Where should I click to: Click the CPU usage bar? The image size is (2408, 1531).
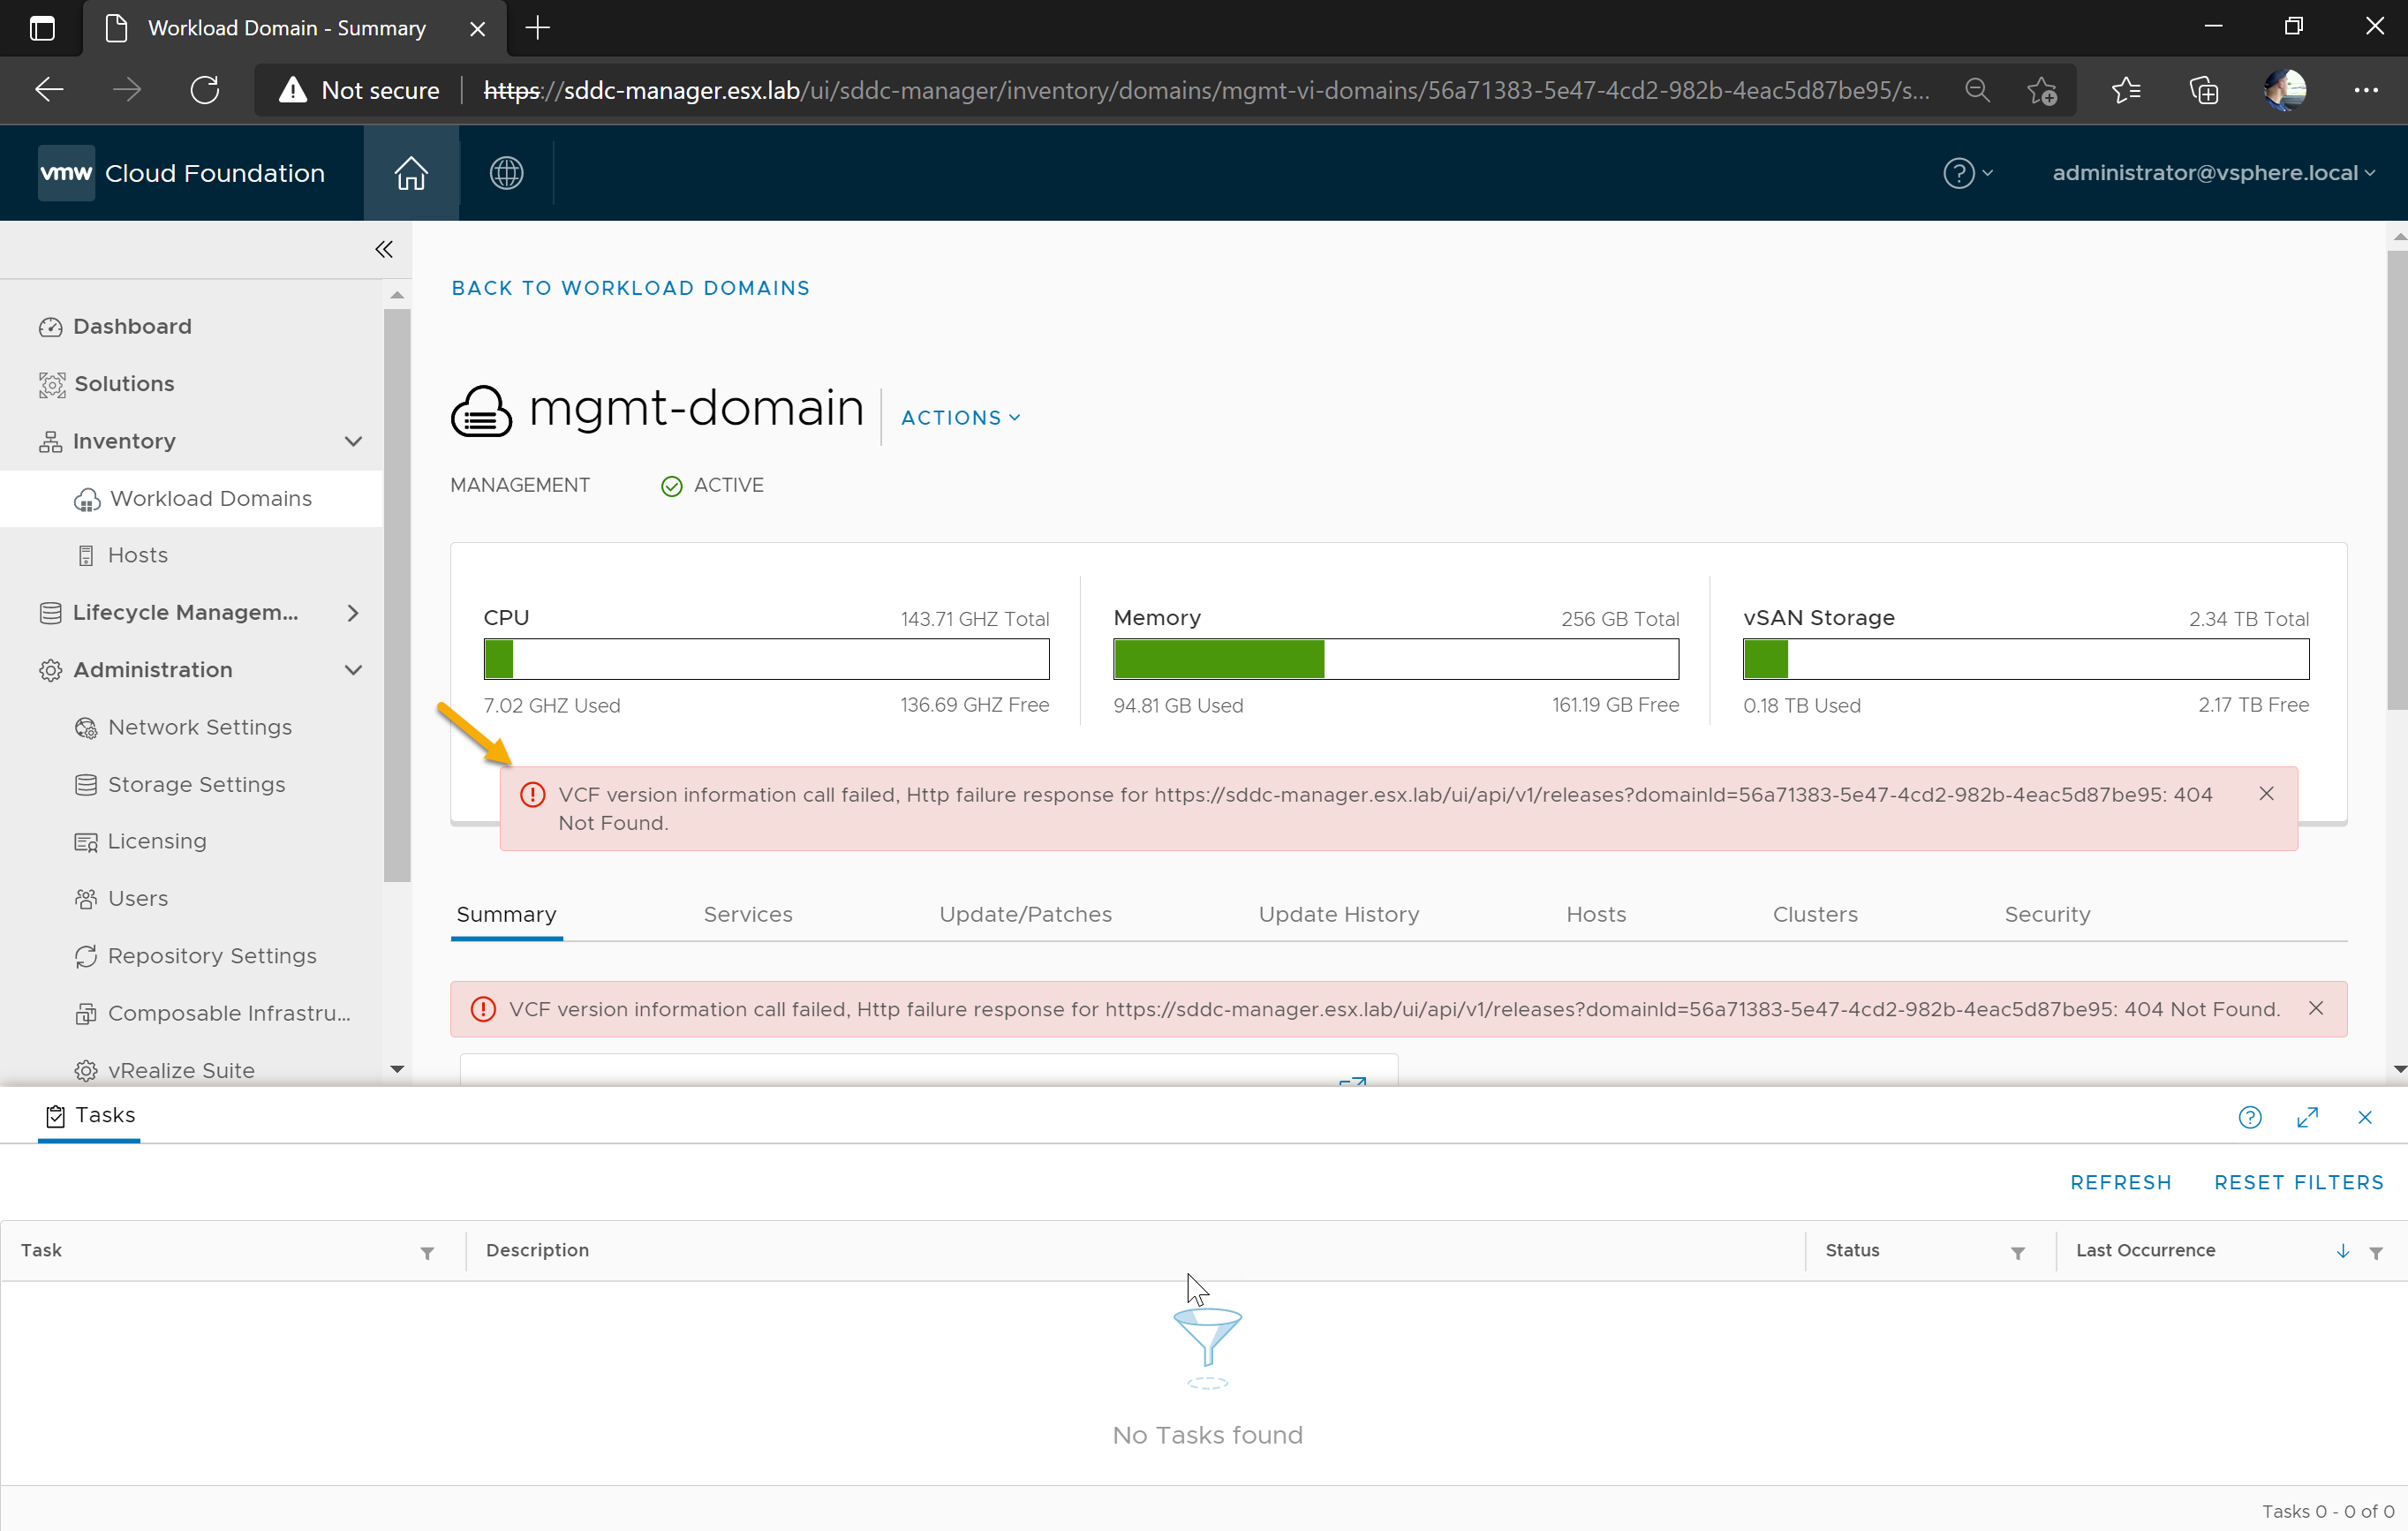[766, 659]
